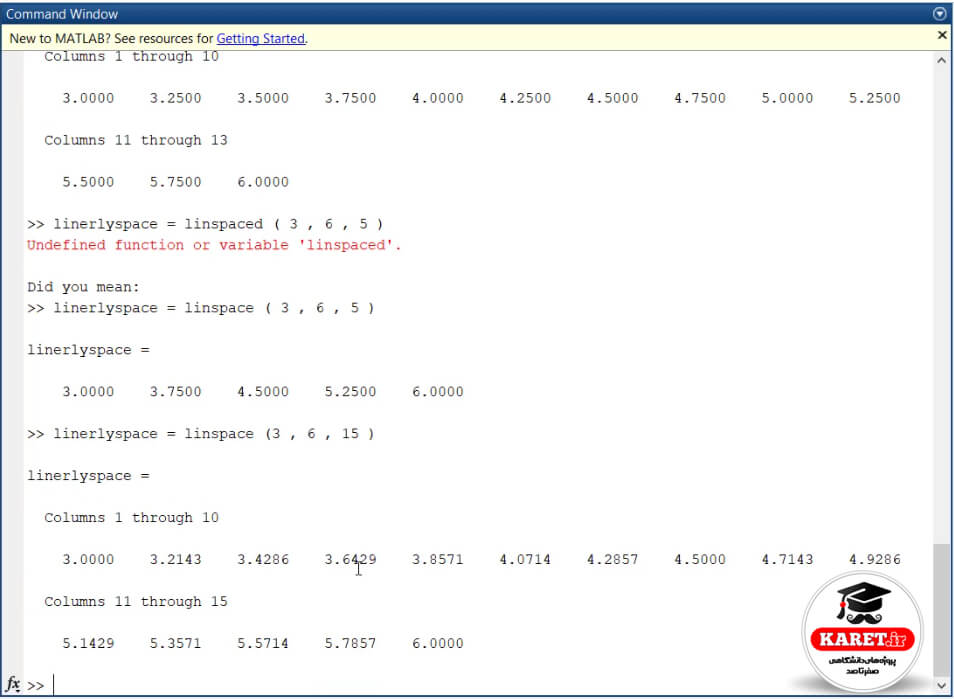Click the Command Window title text
This screenshot has height=699, width=954.
pos(62,14)
